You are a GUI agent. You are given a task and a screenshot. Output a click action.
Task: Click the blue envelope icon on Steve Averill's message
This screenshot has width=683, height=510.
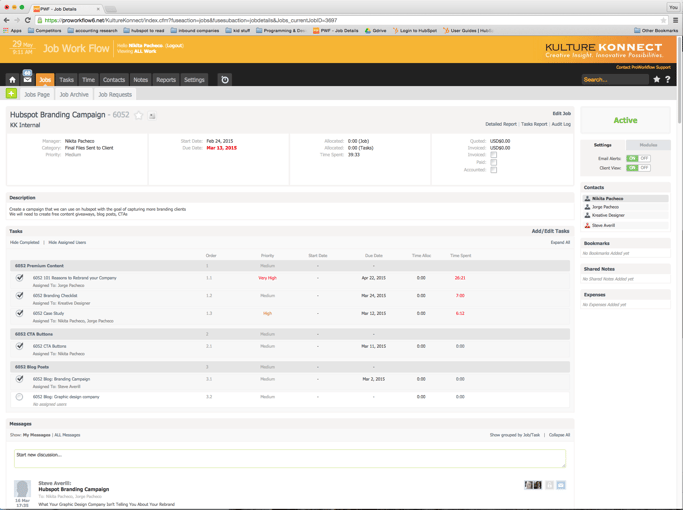[x=561, y=485]
